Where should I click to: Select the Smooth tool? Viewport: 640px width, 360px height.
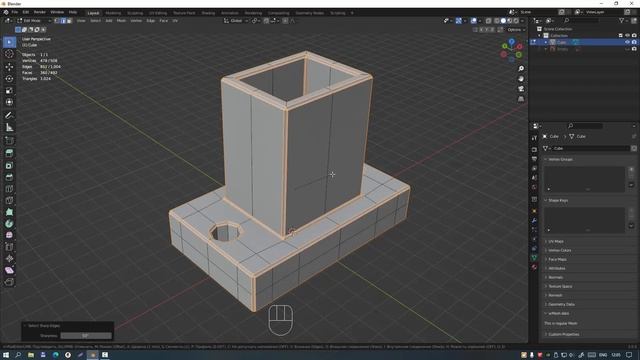pyautogui.click(x=9, y=235)
